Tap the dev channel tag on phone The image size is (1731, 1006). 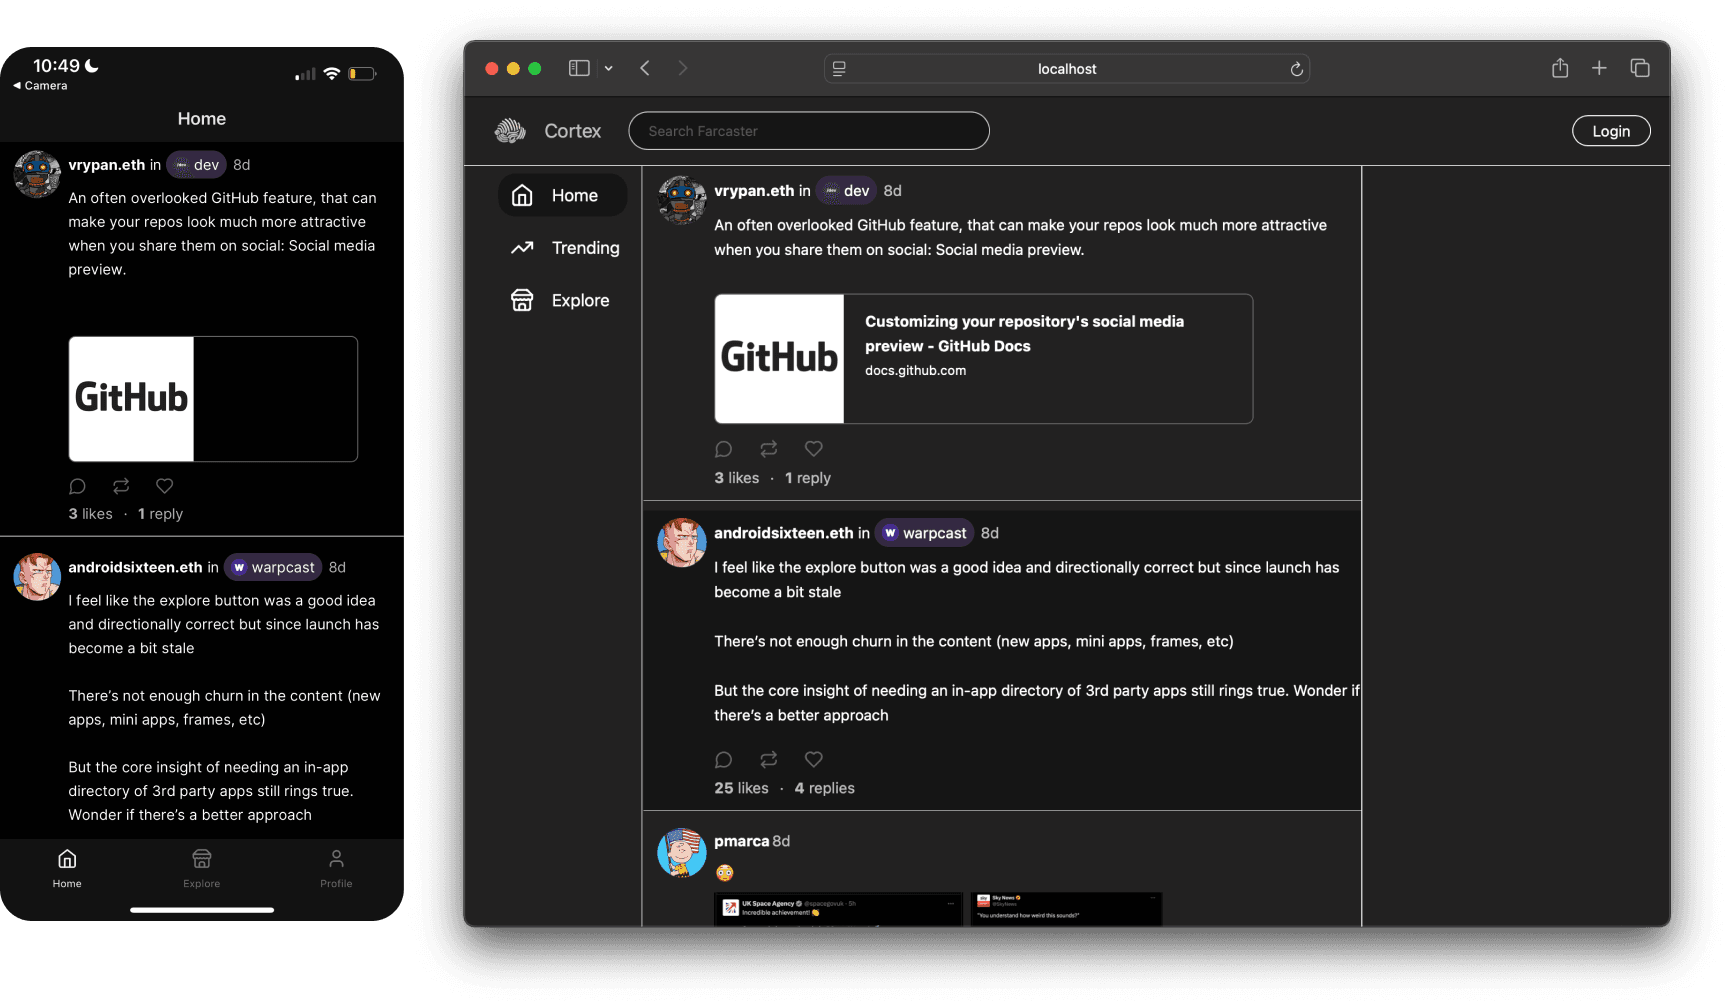pyautogui.click(x=196, y=165)
